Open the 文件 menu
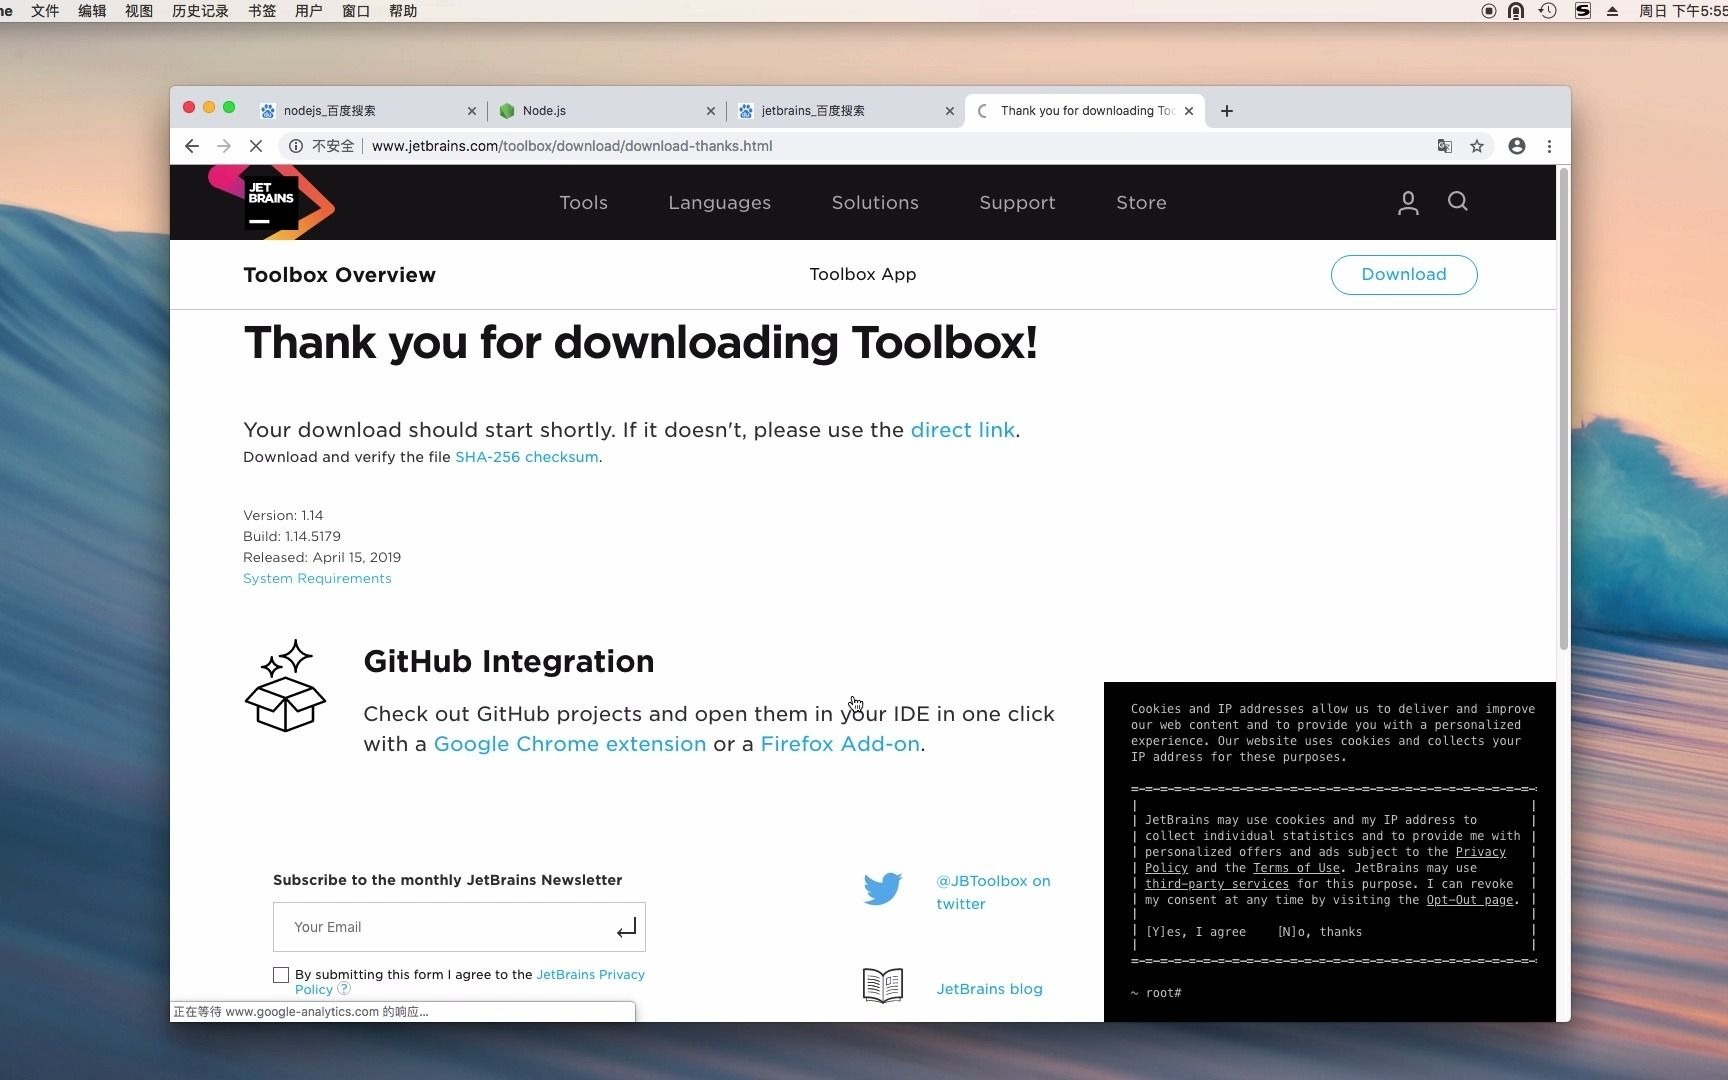This screenshot has width=1728, height=1080. click(45, 11)
